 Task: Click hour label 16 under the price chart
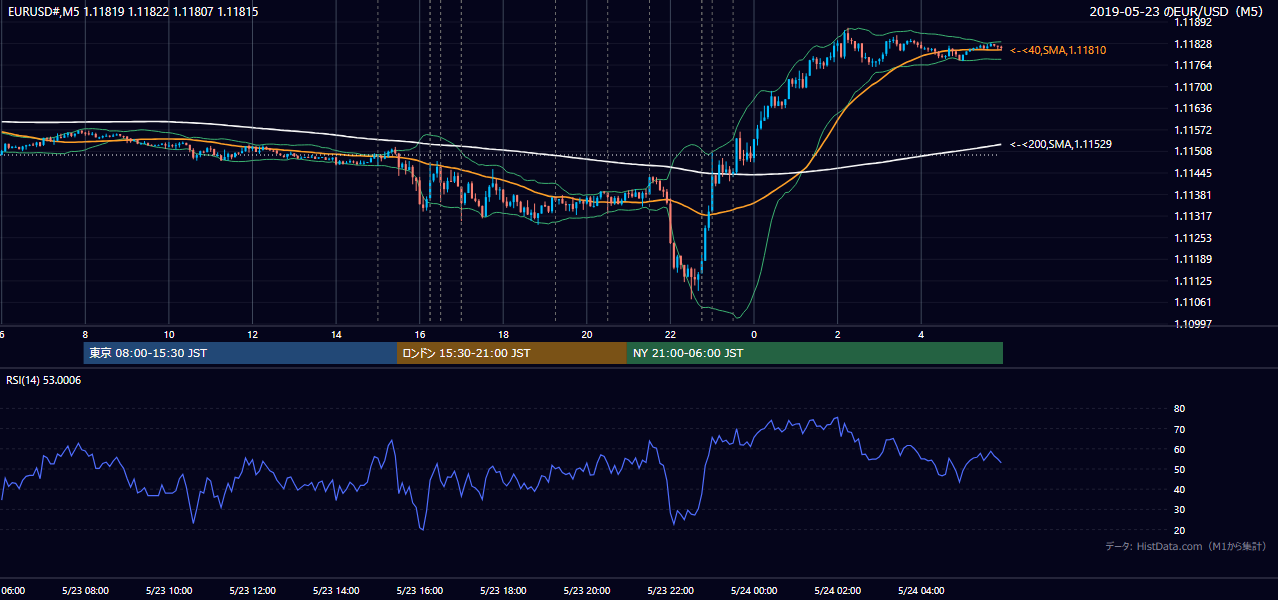[x=420, y=335]
